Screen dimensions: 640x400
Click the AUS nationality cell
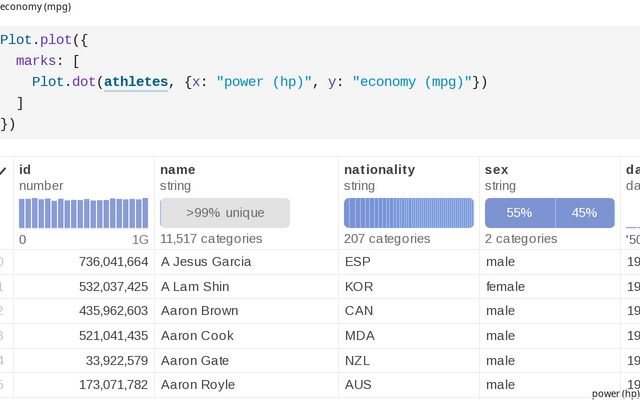[x=358, y=384]
